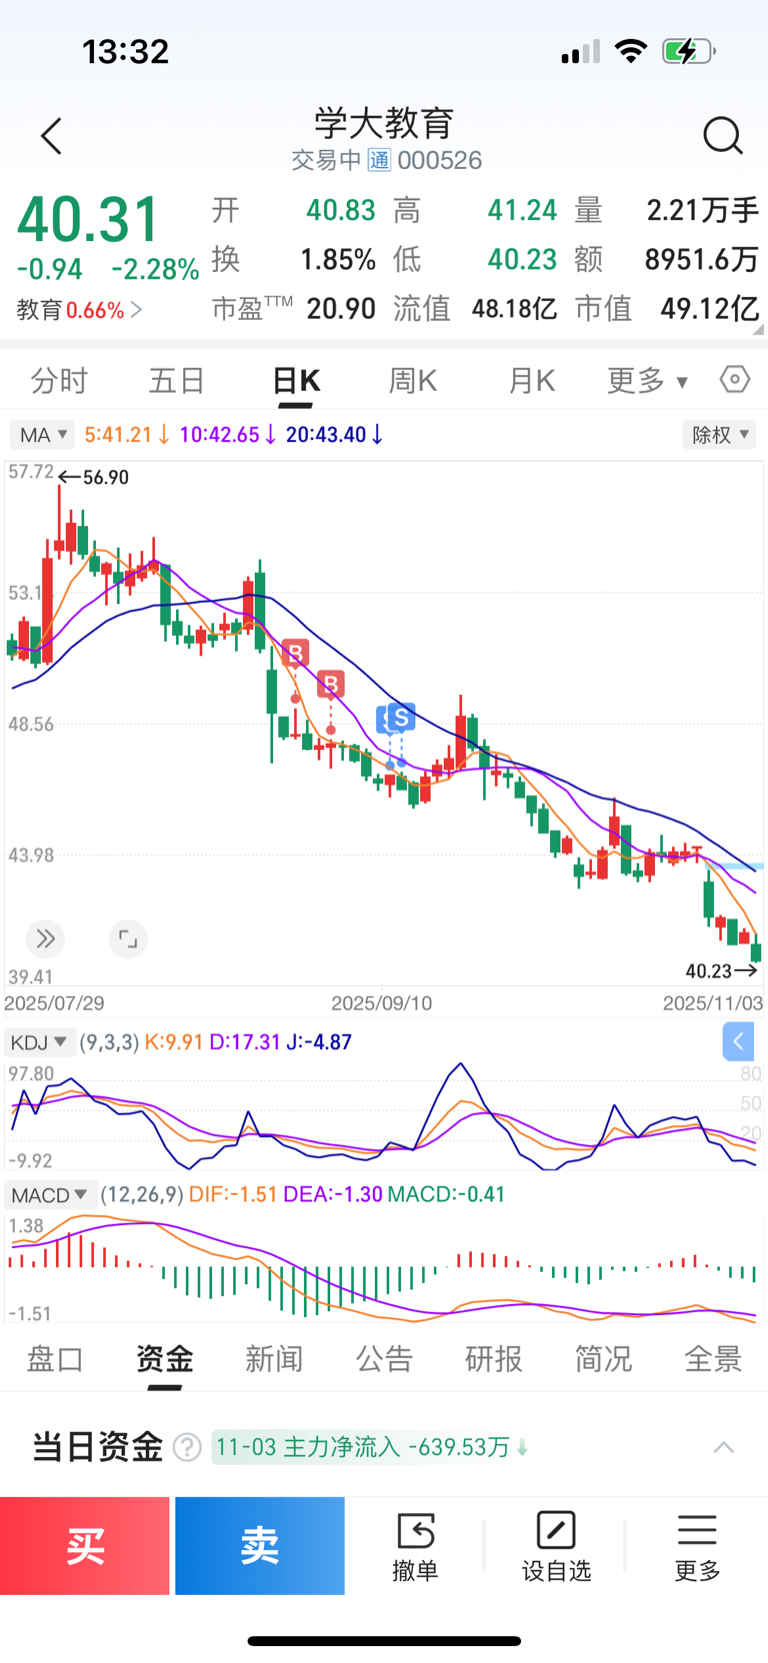
Task: Open the KDJ indicator dropdown
Action: tap(38, 1042)
